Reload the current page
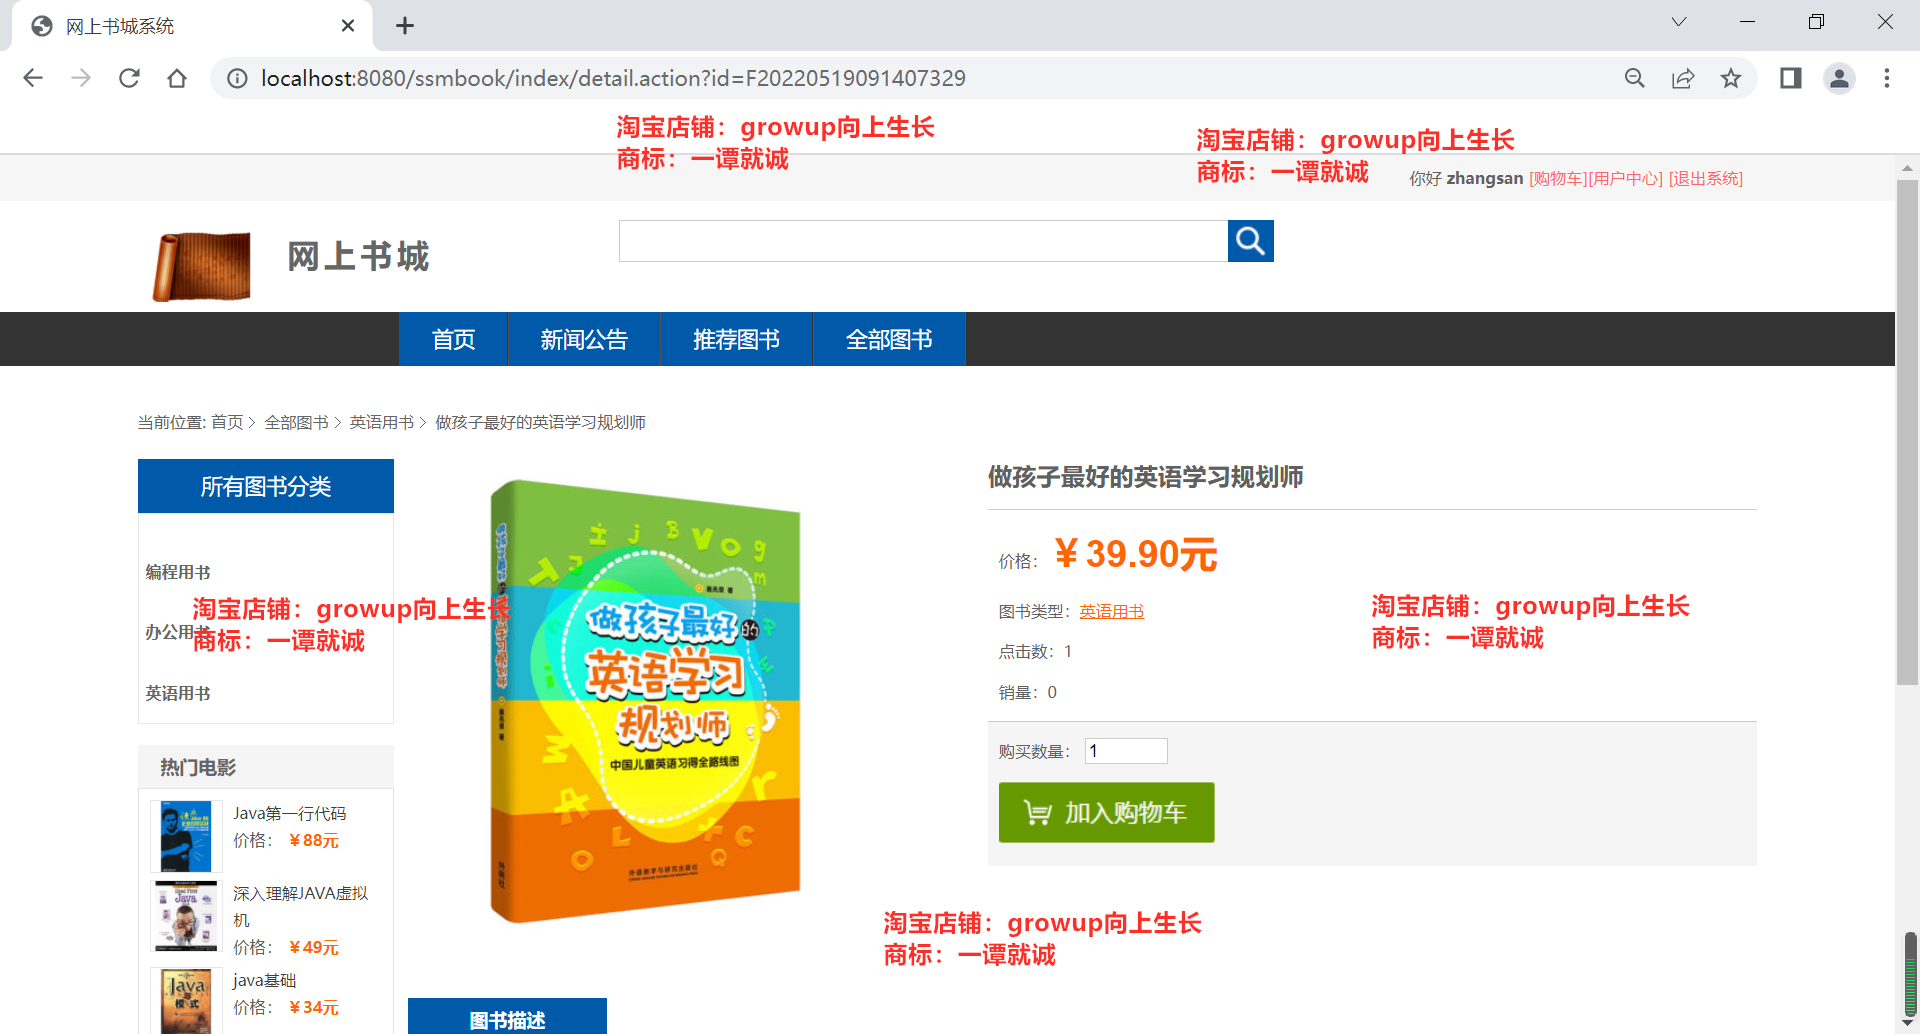Image resolution: width=1920 pixels, height=1034 pixels. click(x=129, y=78)
